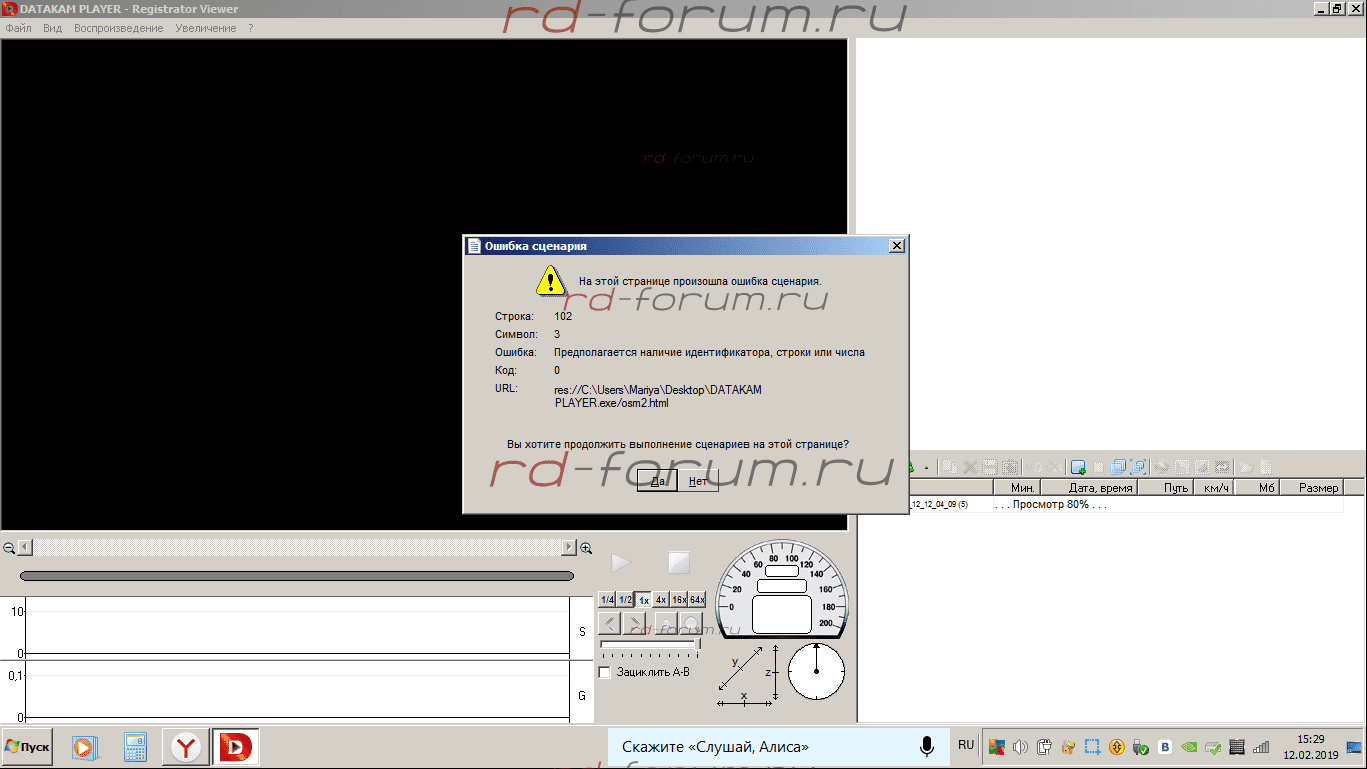The height and width of the screenshot is (769, 1367).
Task: Click the stop square button
Action: [x=679, y=563]
